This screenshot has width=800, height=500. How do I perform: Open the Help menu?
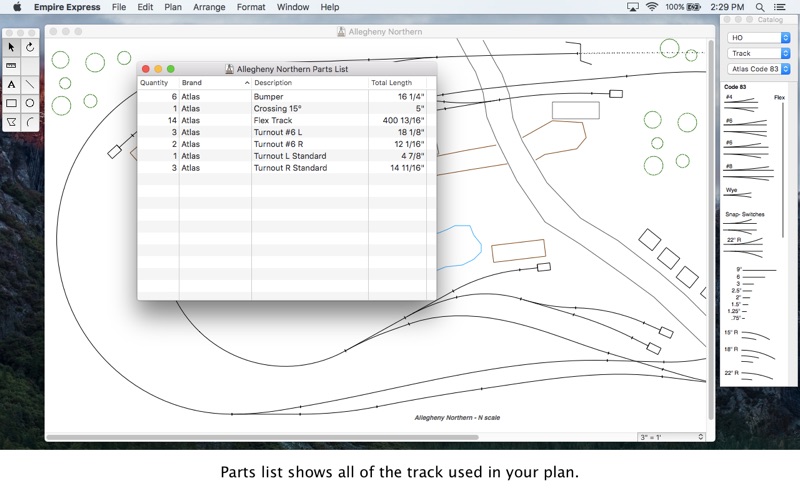pyautogui.click(x=330, y=7)
